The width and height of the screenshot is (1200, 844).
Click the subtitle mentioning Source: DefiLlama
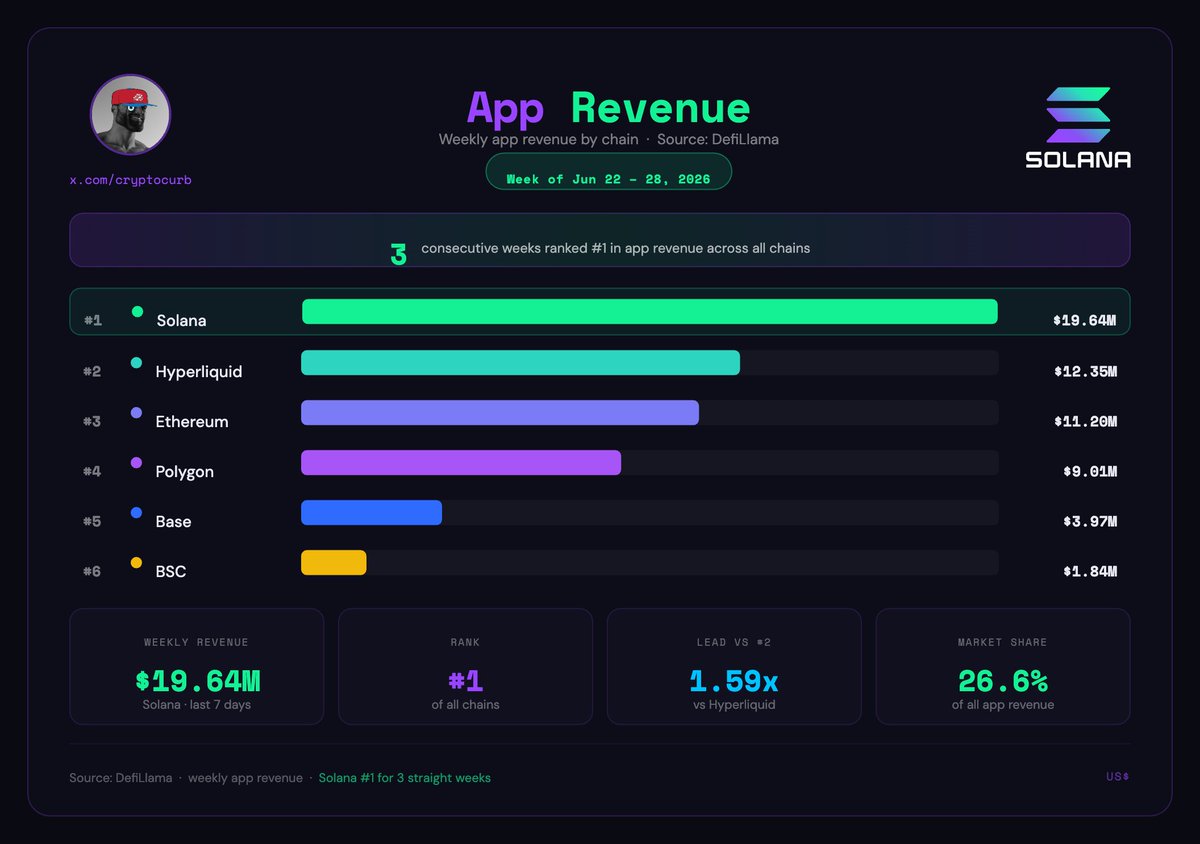(x=608, y=139)
